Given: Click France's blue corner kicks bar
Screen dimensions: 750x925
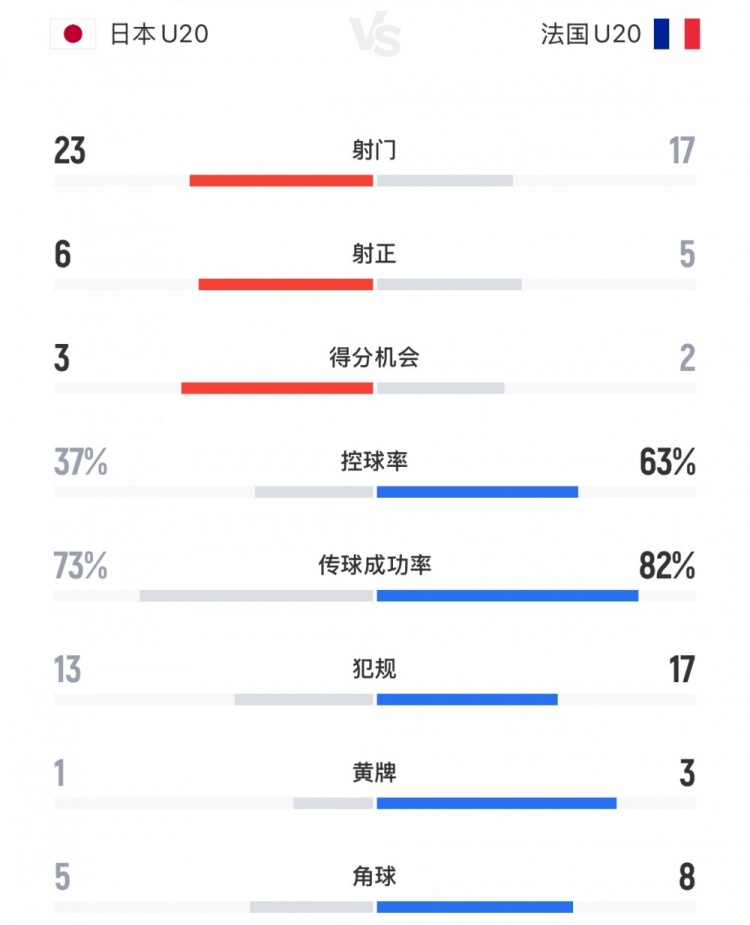Looking at the screenshot, I should tap(475, 907).
